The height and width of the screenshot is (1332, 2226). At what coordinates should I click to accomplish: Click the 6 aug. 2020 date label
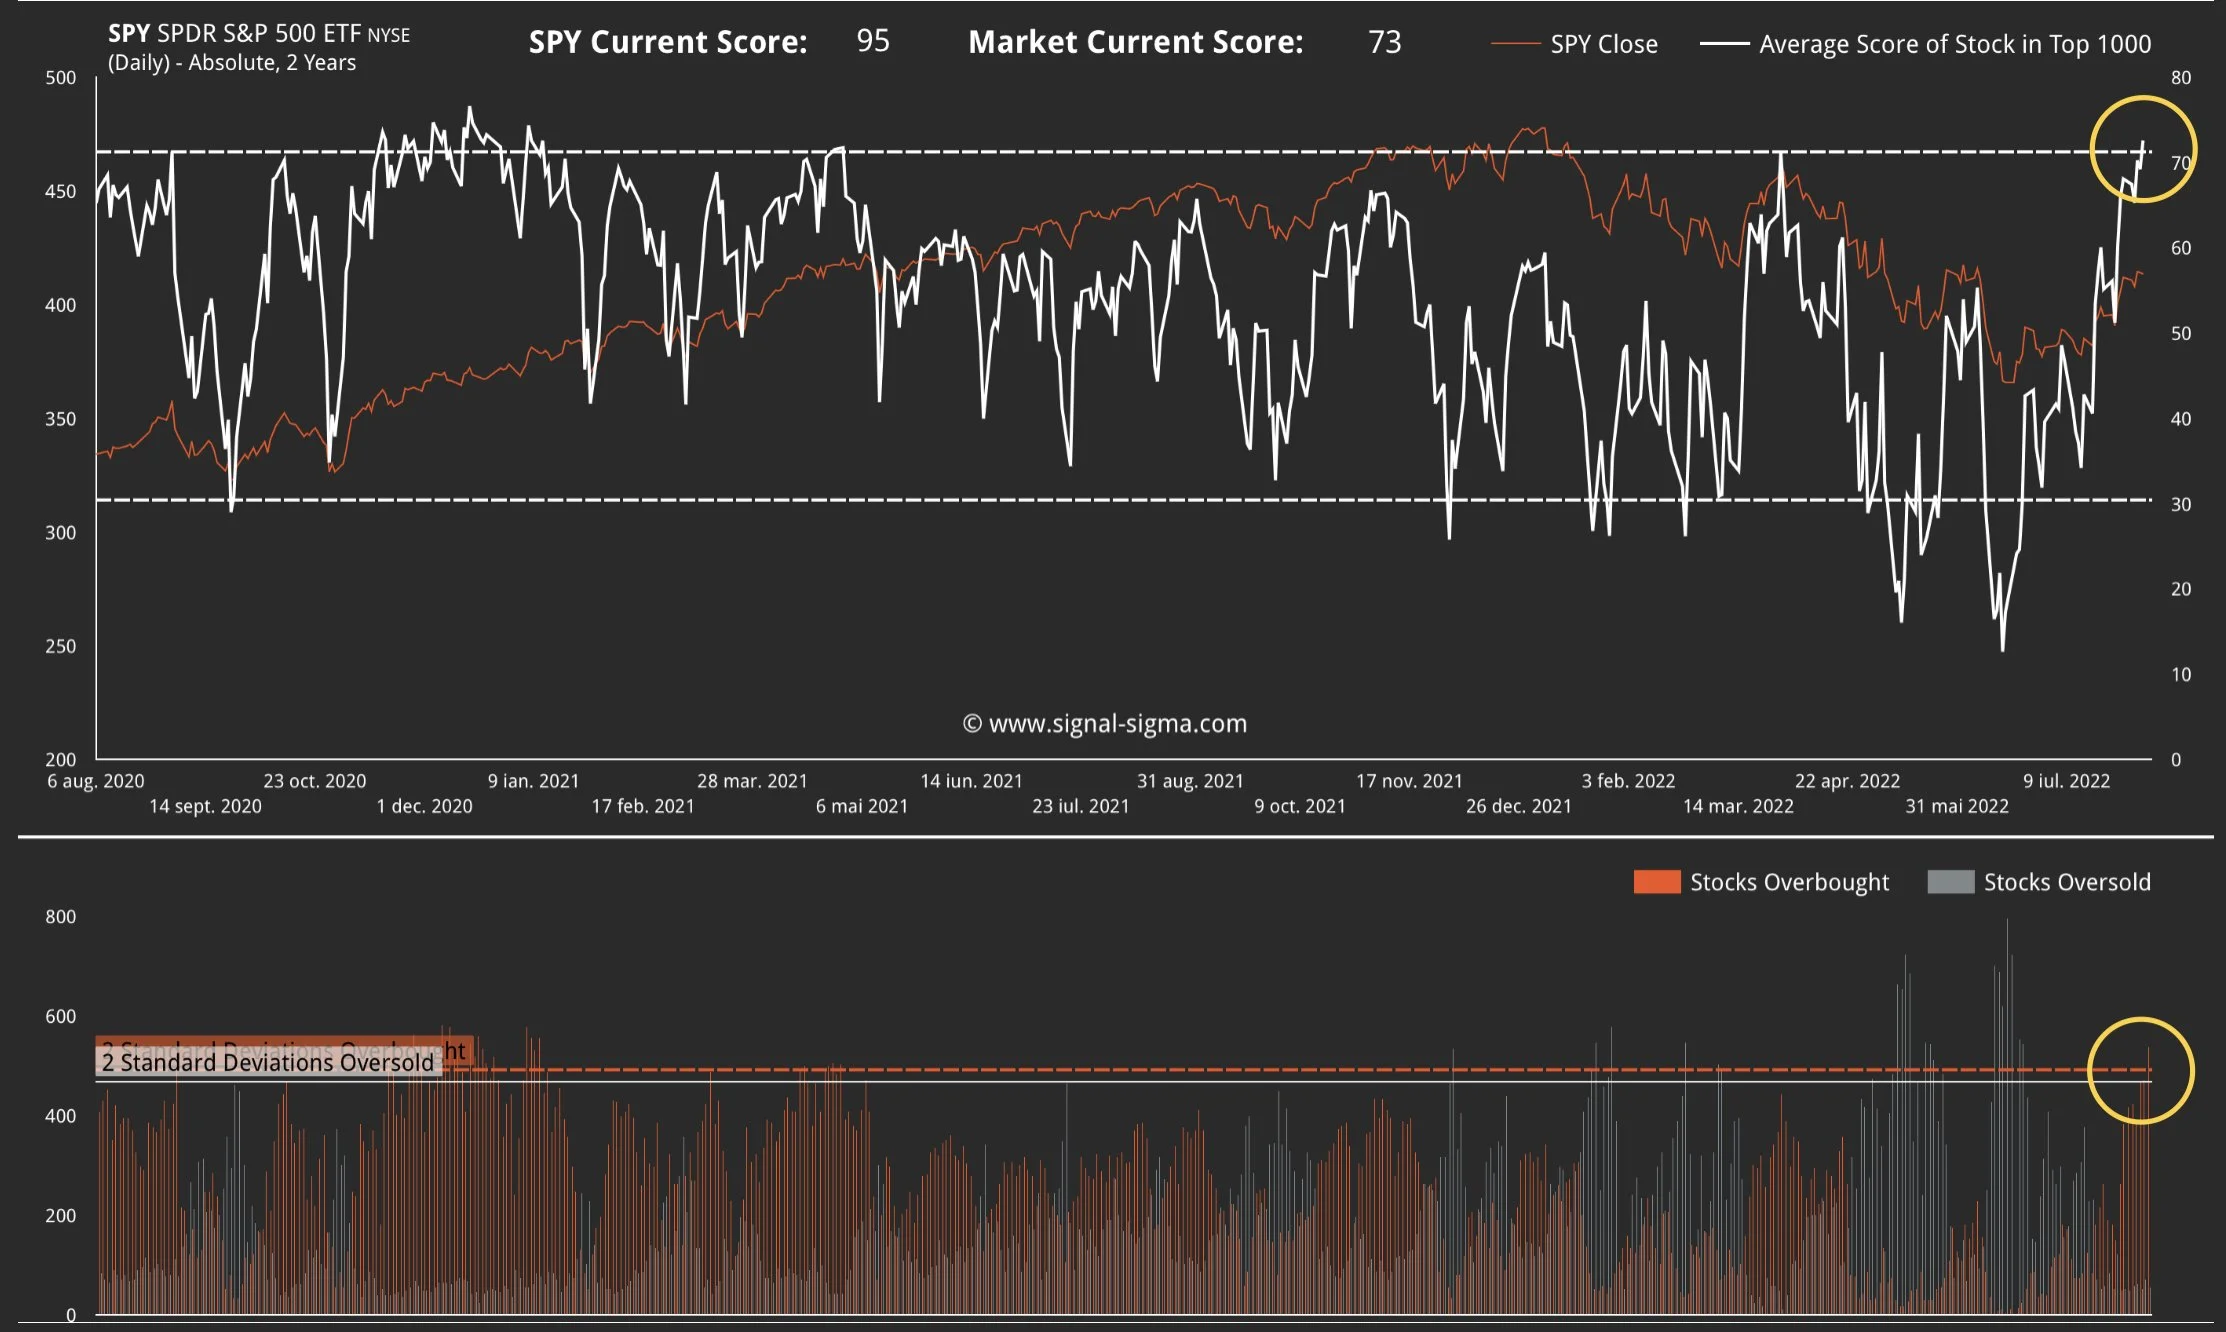[95, 781]
